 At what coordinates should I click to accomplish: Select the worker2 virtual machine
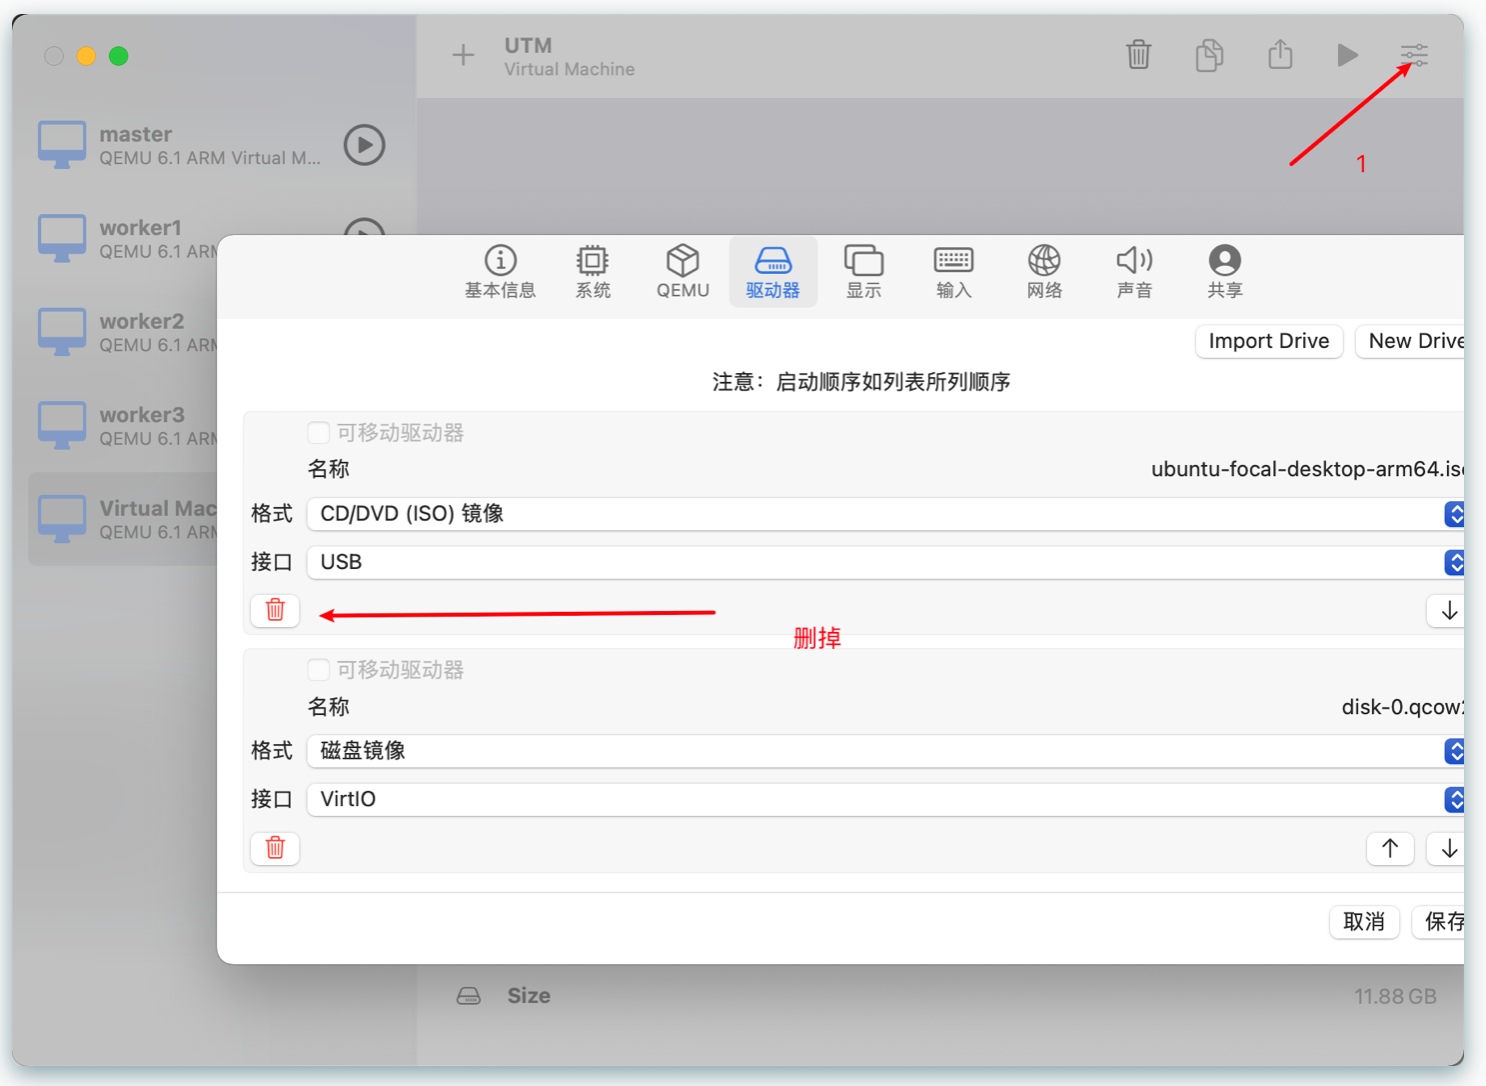click(x=140, y=332)
